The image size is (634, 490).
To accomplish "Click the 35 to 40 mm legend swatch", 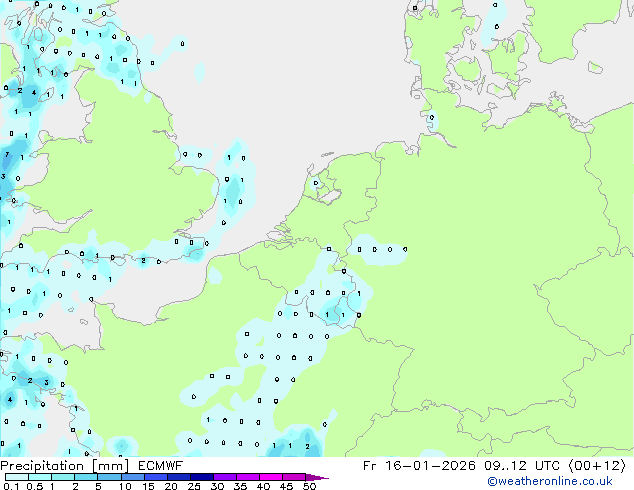I will 247,477.
